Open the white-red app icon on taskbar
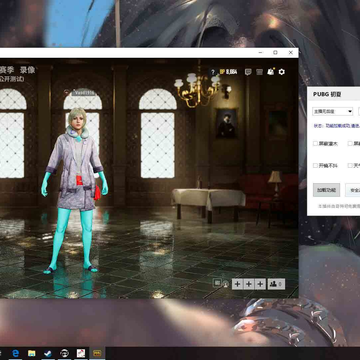This screenshot has width=360, height=360. 81,353
